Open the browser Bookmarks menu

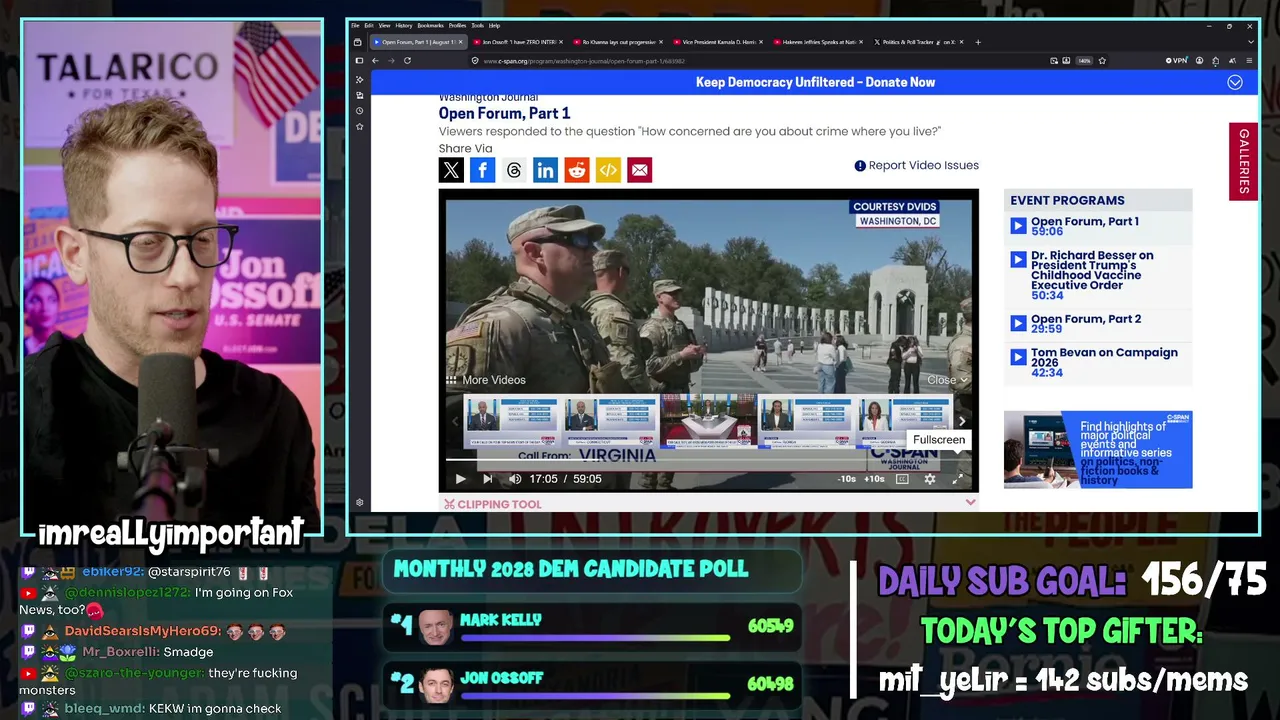(x=431, y=25)
